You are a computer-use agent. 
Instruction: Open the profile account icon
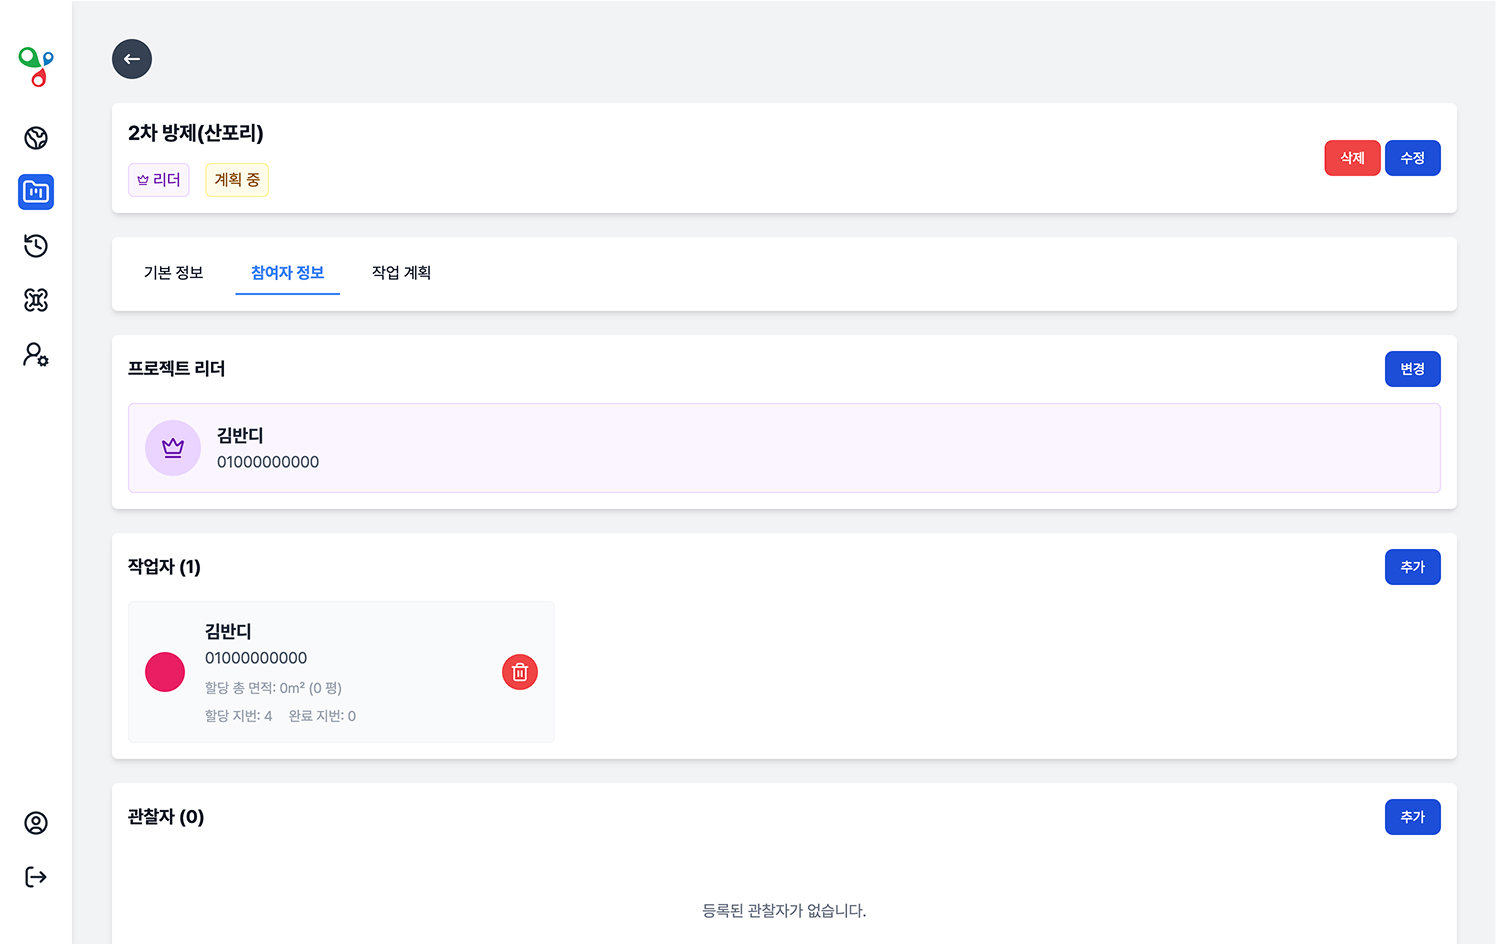36,823
